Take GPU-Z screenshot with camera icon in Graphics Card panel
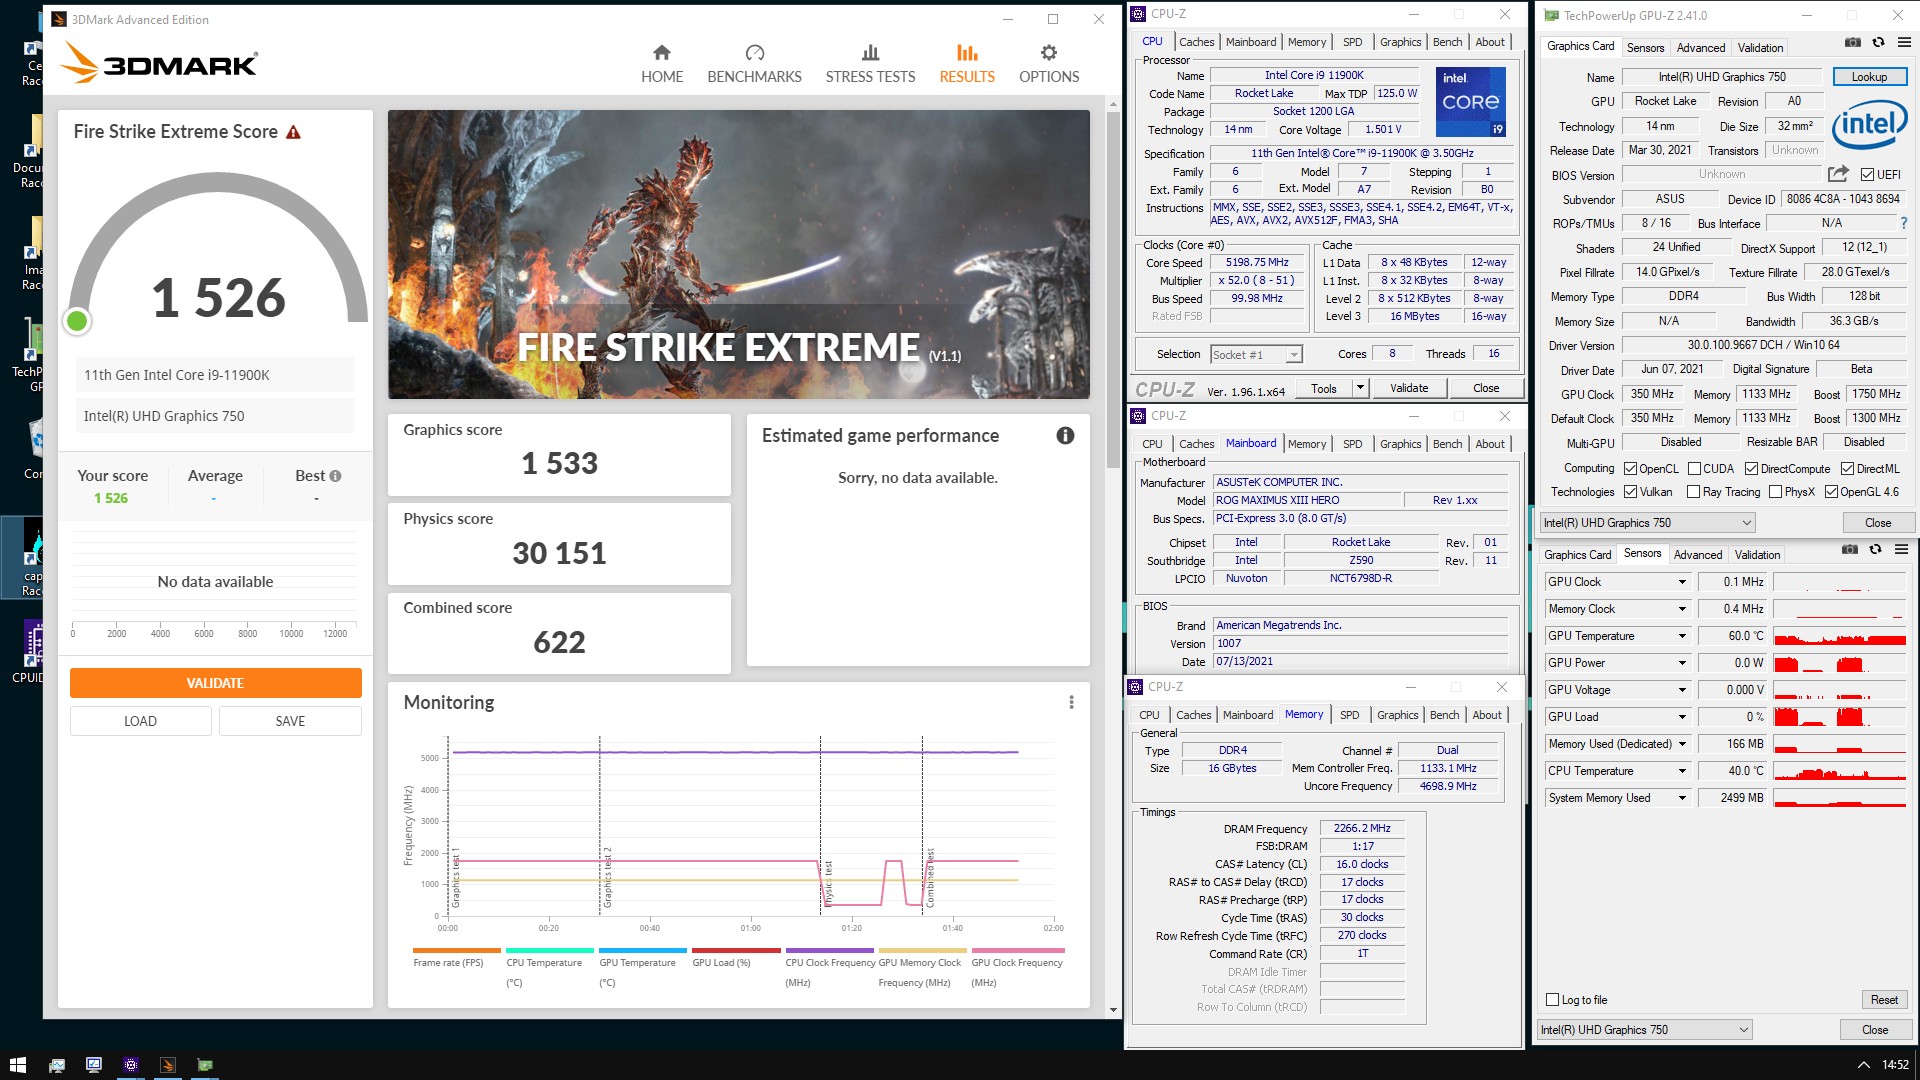This screenshot has height=1080, width=1920. click(x=1852, y=43)
